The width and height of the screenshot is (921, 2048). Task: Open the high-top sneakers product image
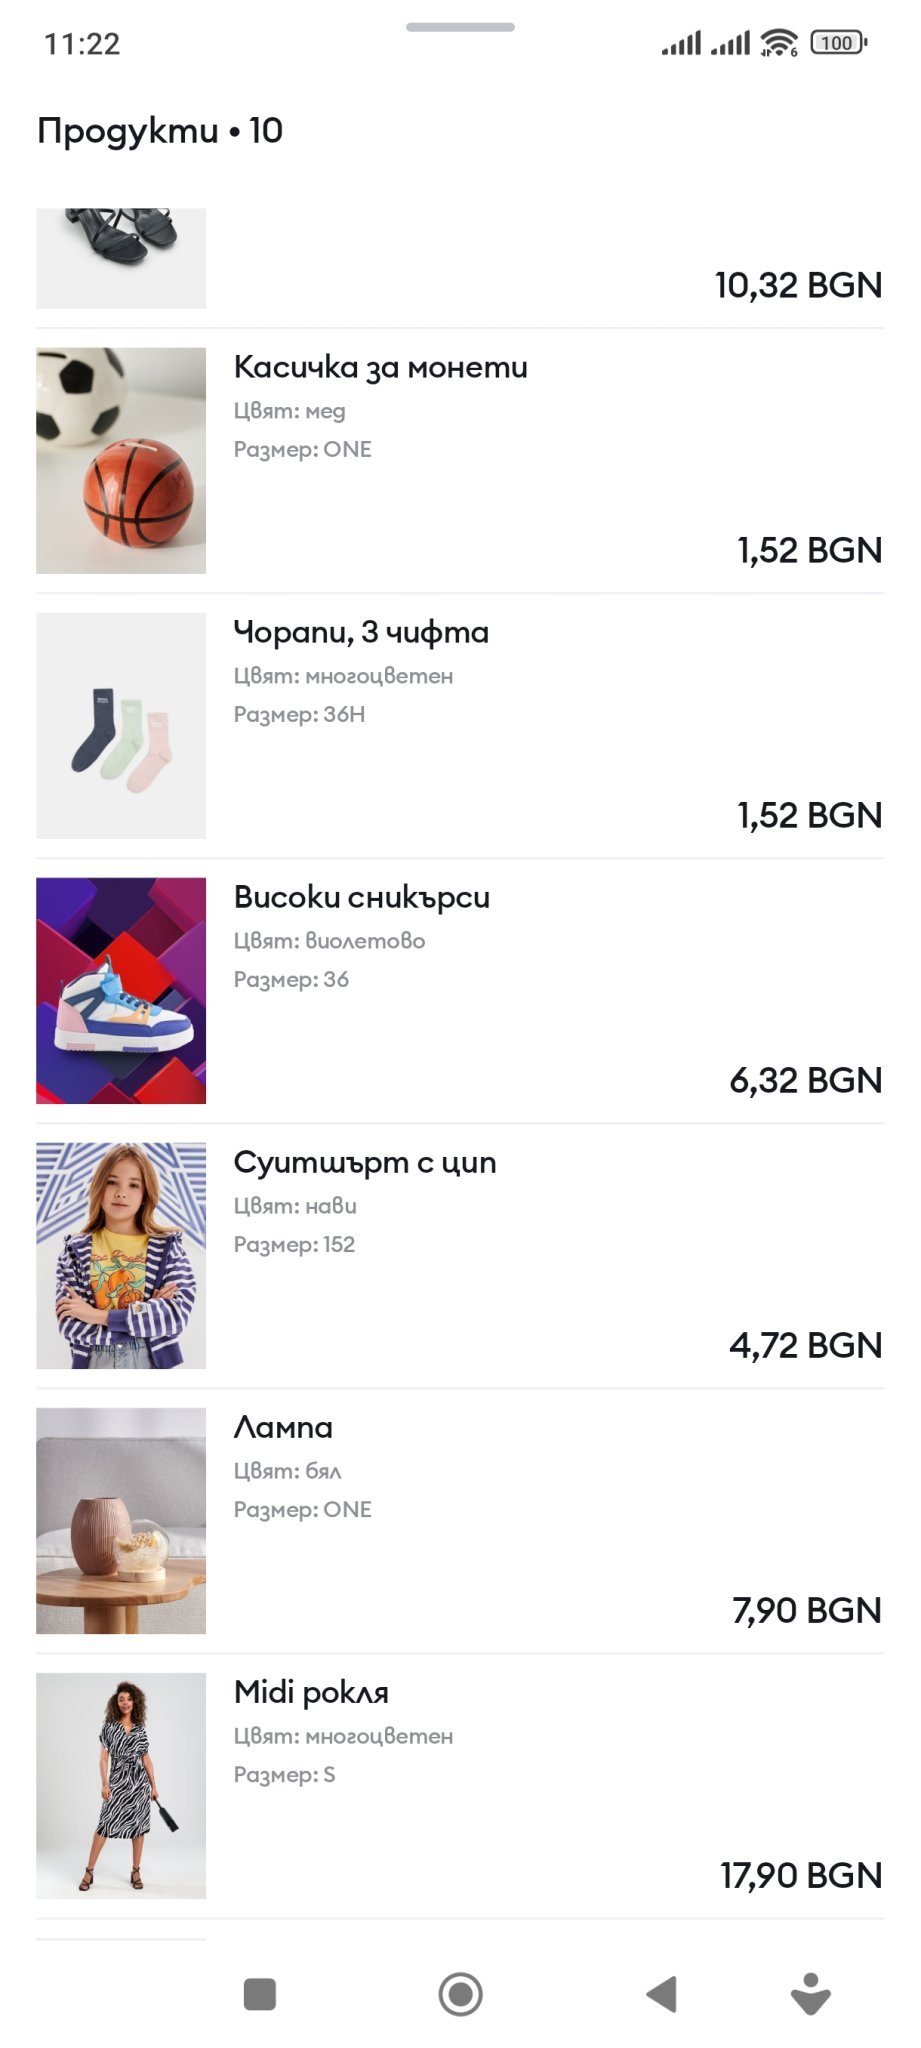[121, 990]
